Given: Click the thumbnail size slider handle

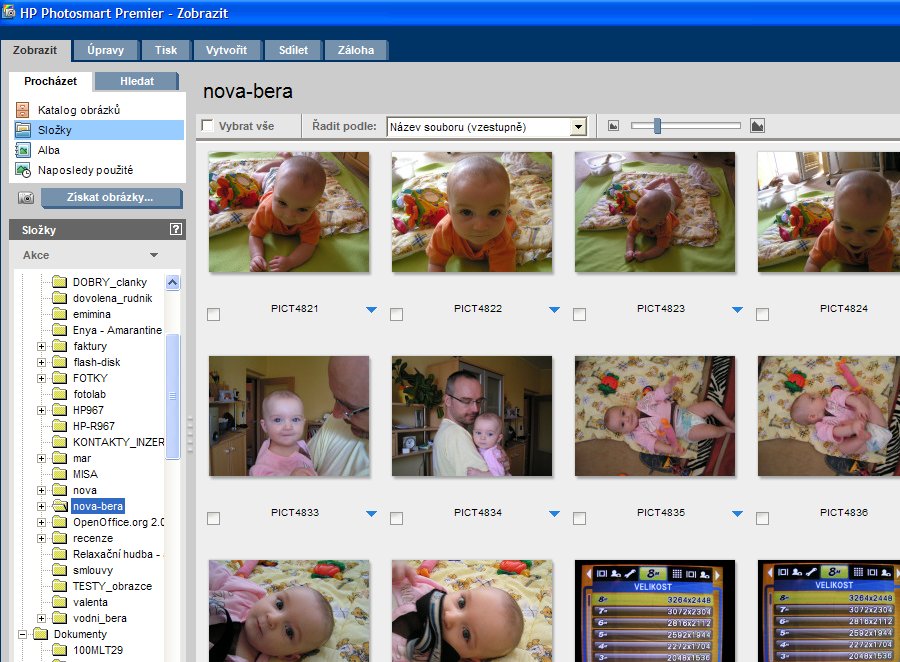Looking at the screenshot, I should pyautogui.click(x=657, y=126).
